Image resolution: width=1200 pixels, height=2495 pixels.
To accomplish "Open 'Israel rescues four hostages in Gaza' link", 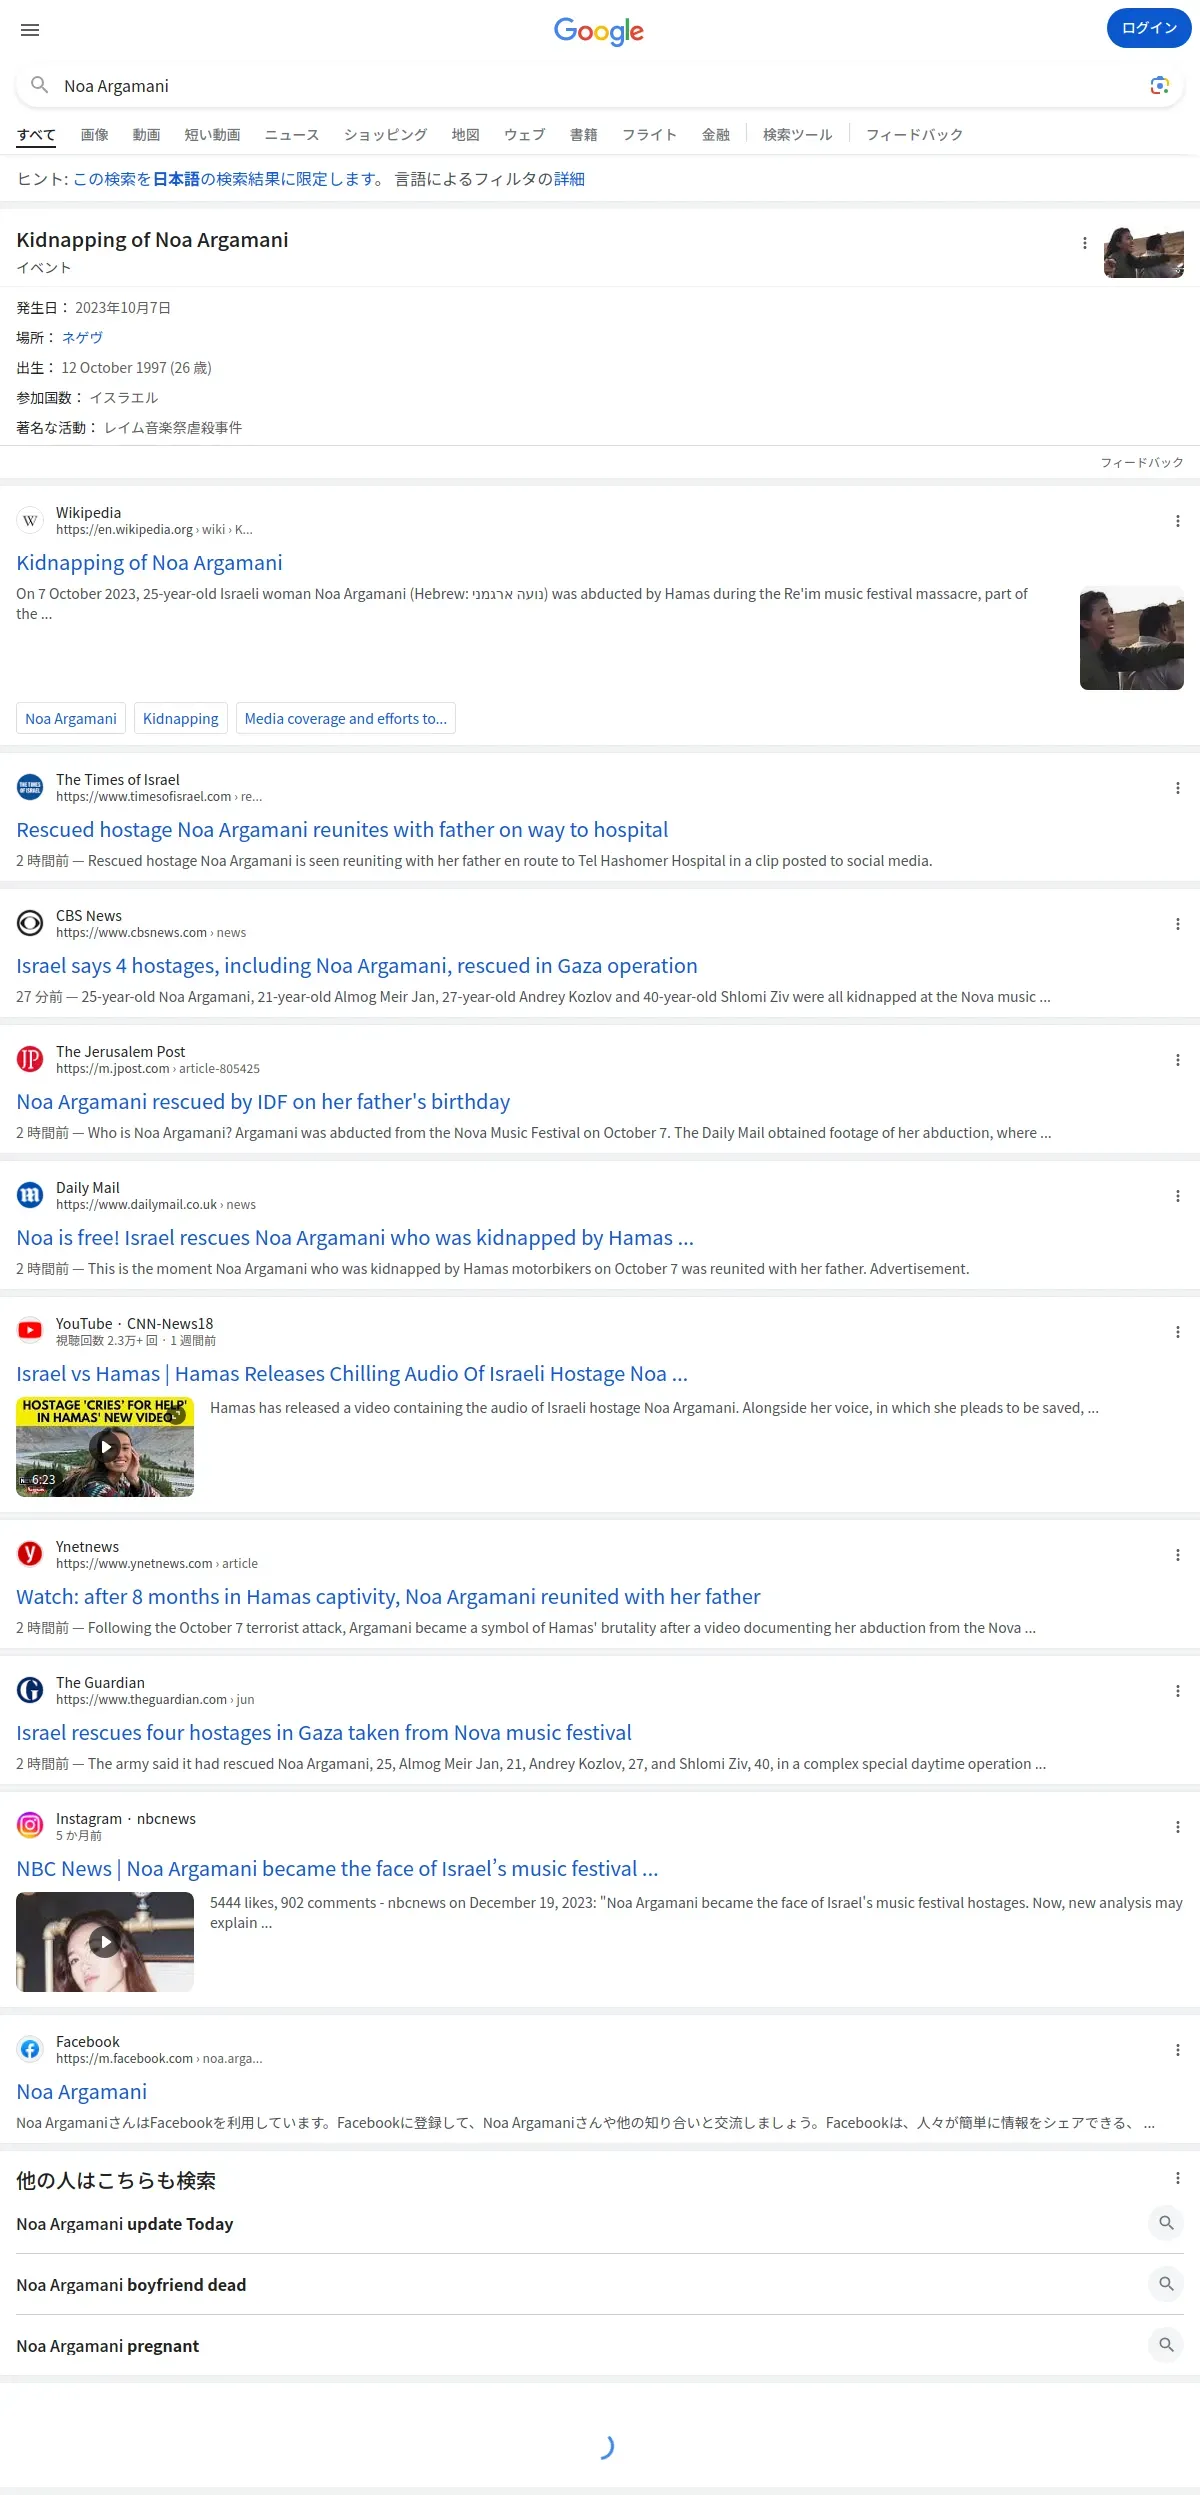I will click(x=324, y=1733).
